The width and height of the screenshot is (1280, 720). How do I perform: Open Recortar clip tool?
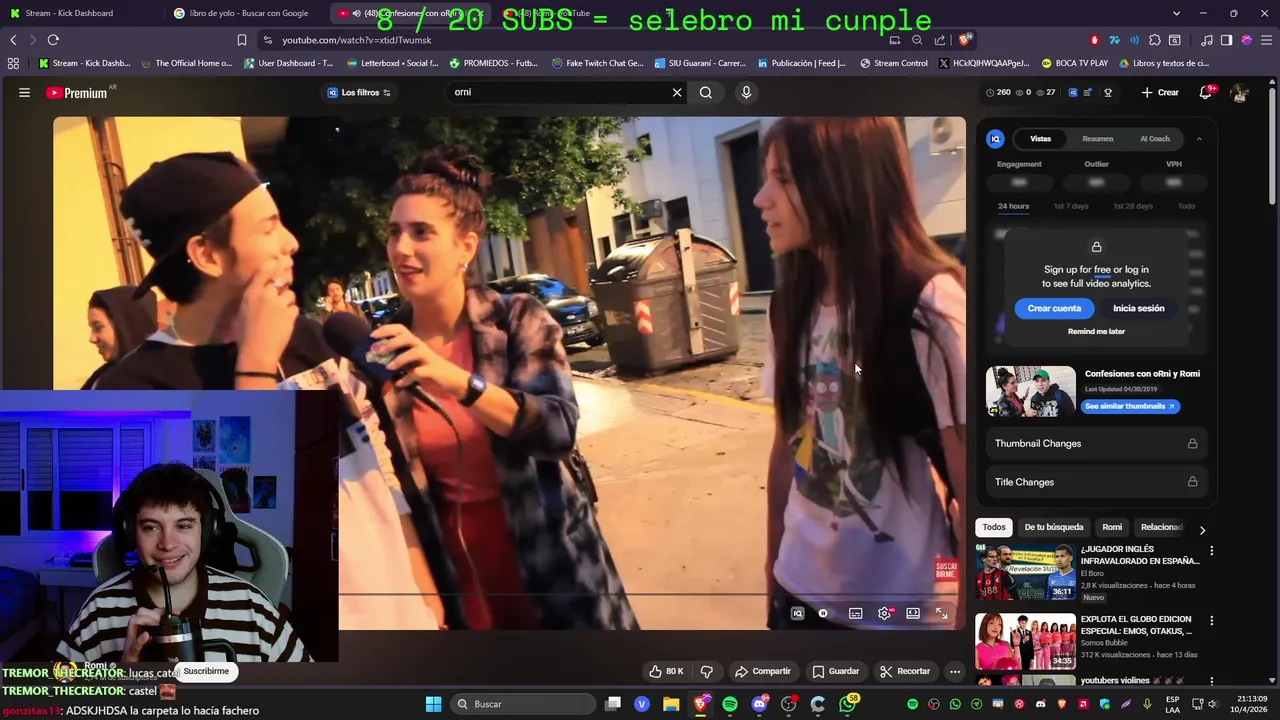click(906, 671)
